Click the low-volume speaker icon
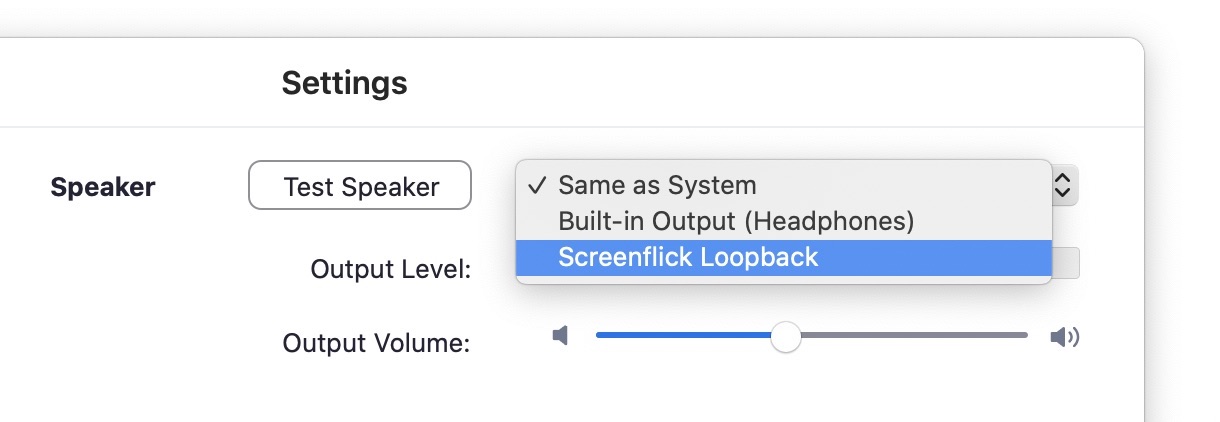1220x422 pixels. pyautogui.click(x=560, y=336)
